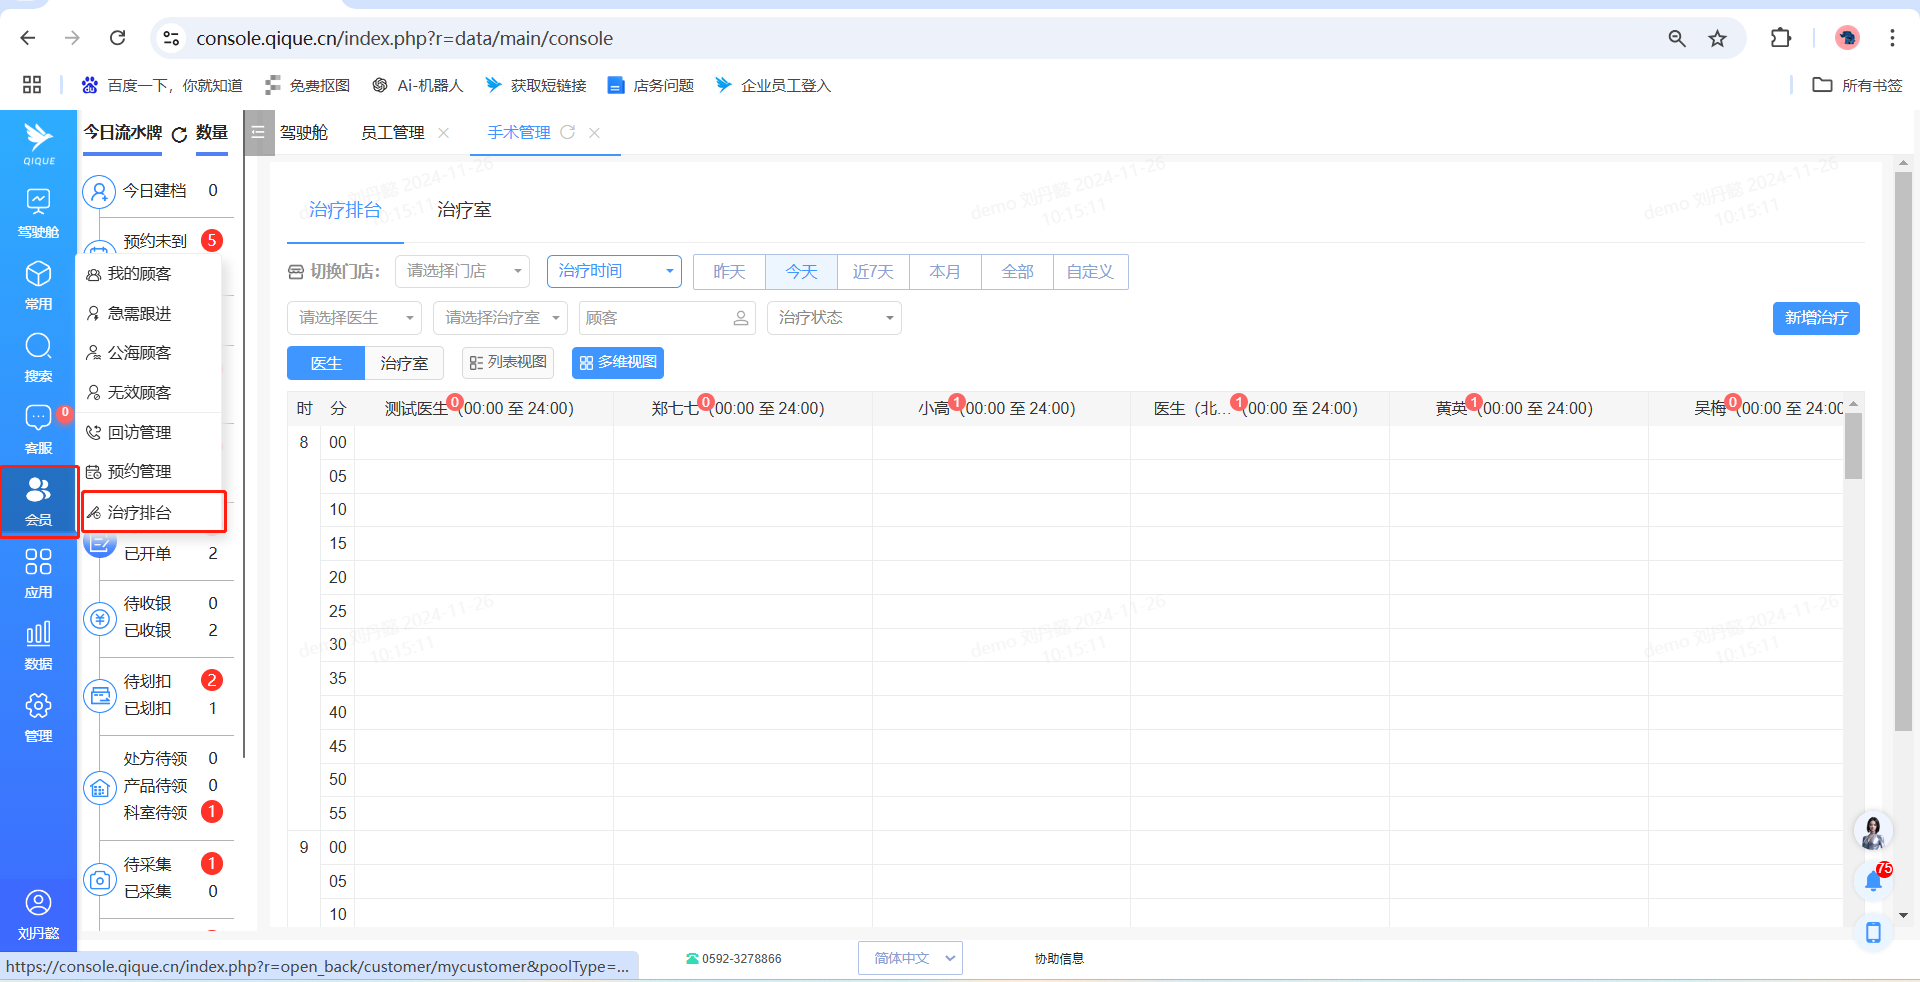Toggle the 列表视图 list view

(x=508, y=362)
